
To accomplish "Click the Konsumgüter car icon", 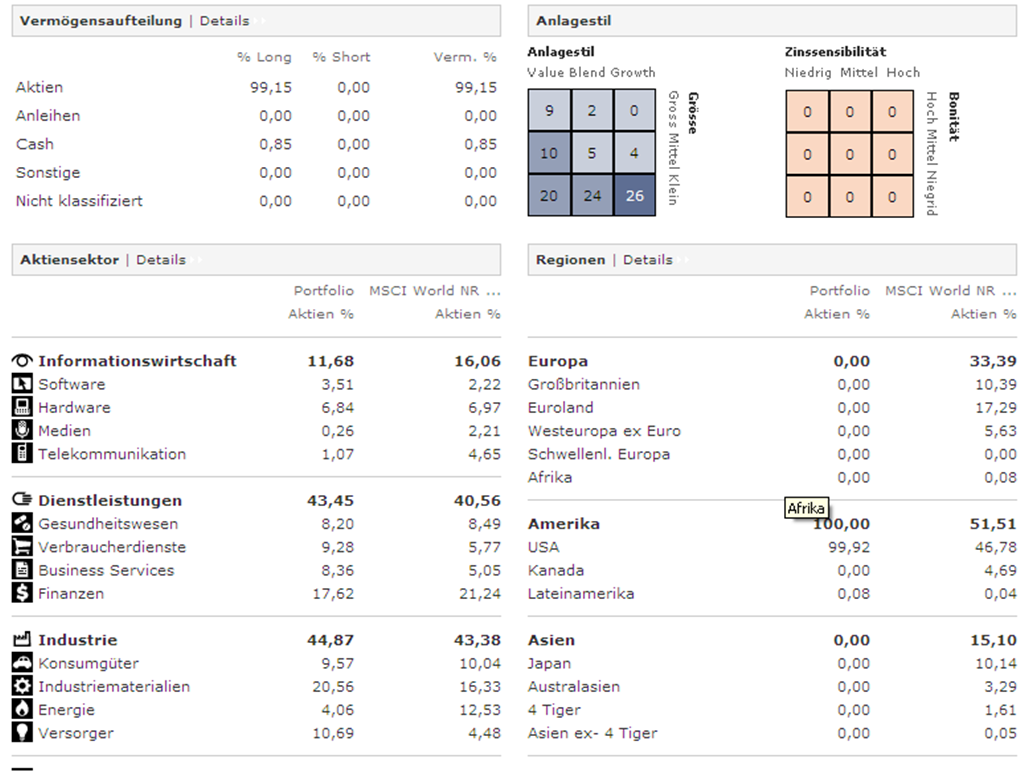I will (x=22, y=663).
